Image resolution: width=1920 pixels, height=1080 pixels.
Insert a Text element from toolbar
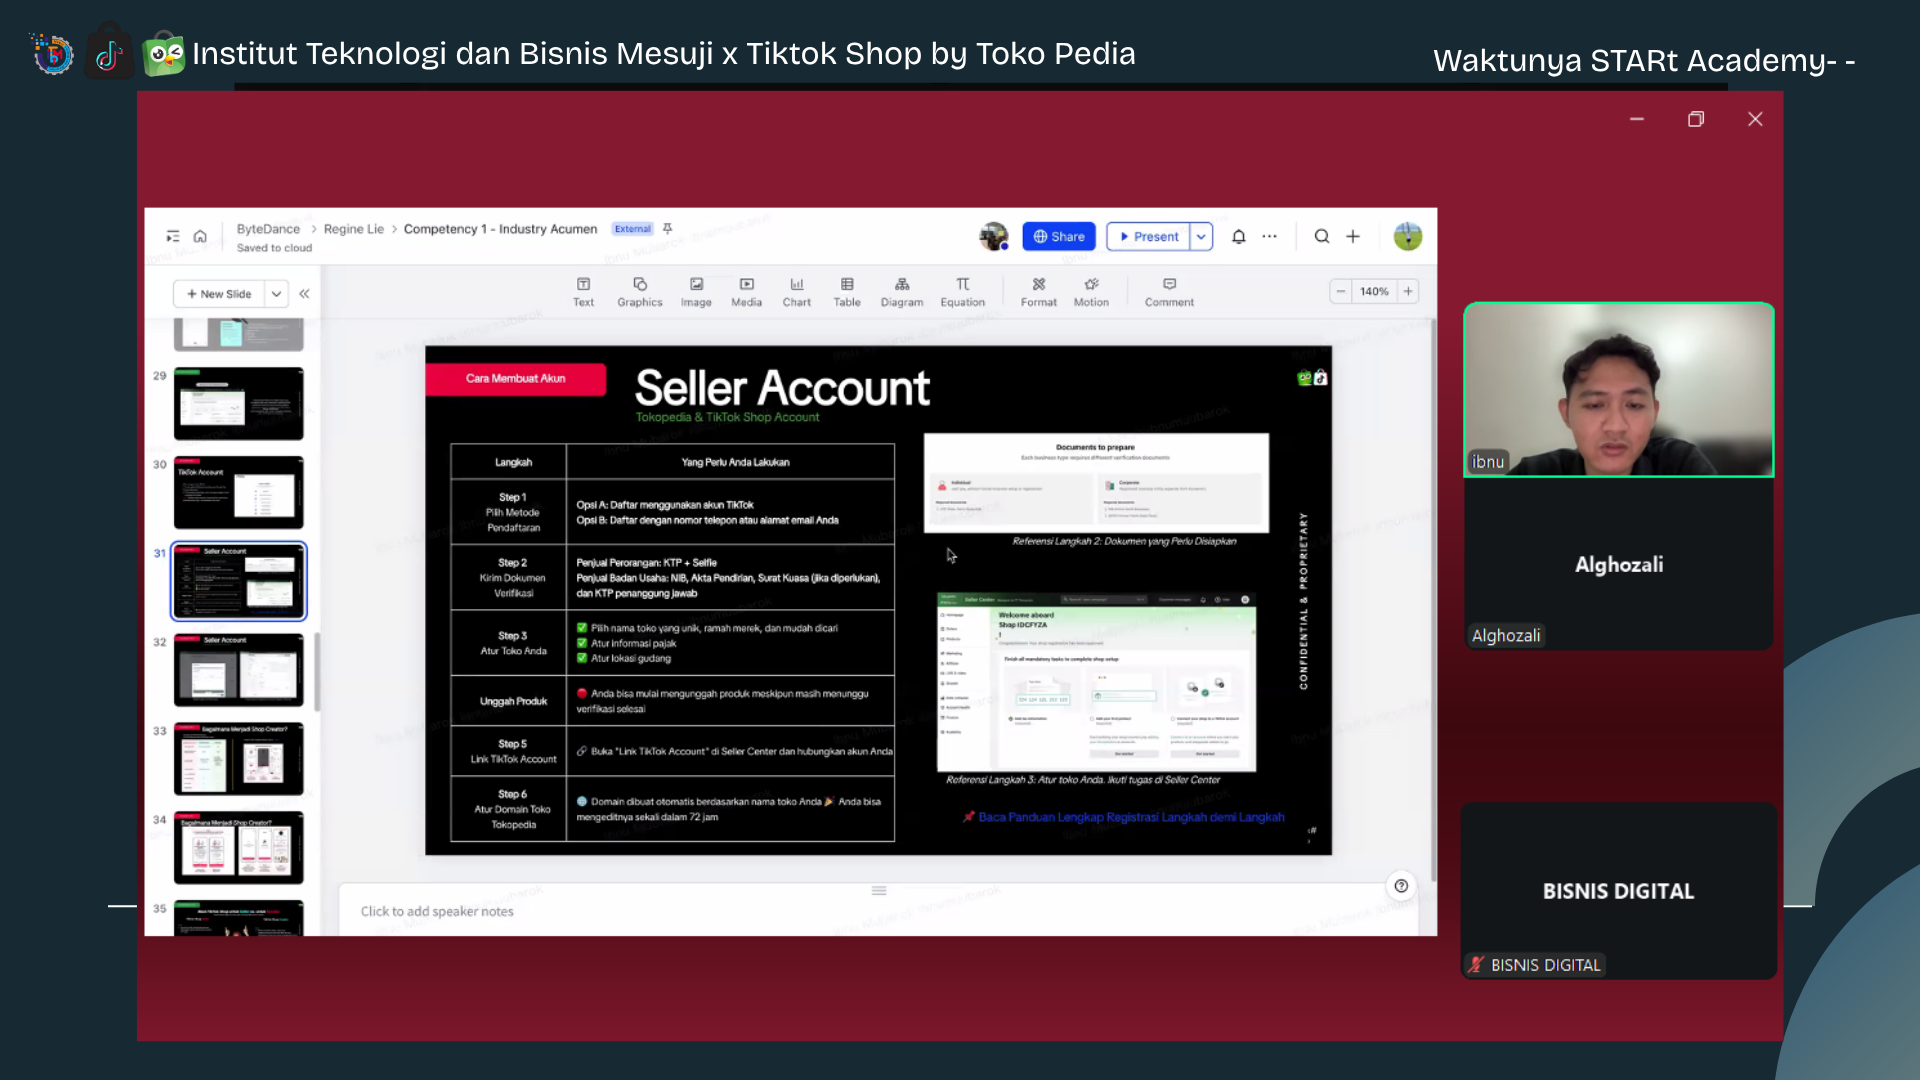tap(583, 292)
